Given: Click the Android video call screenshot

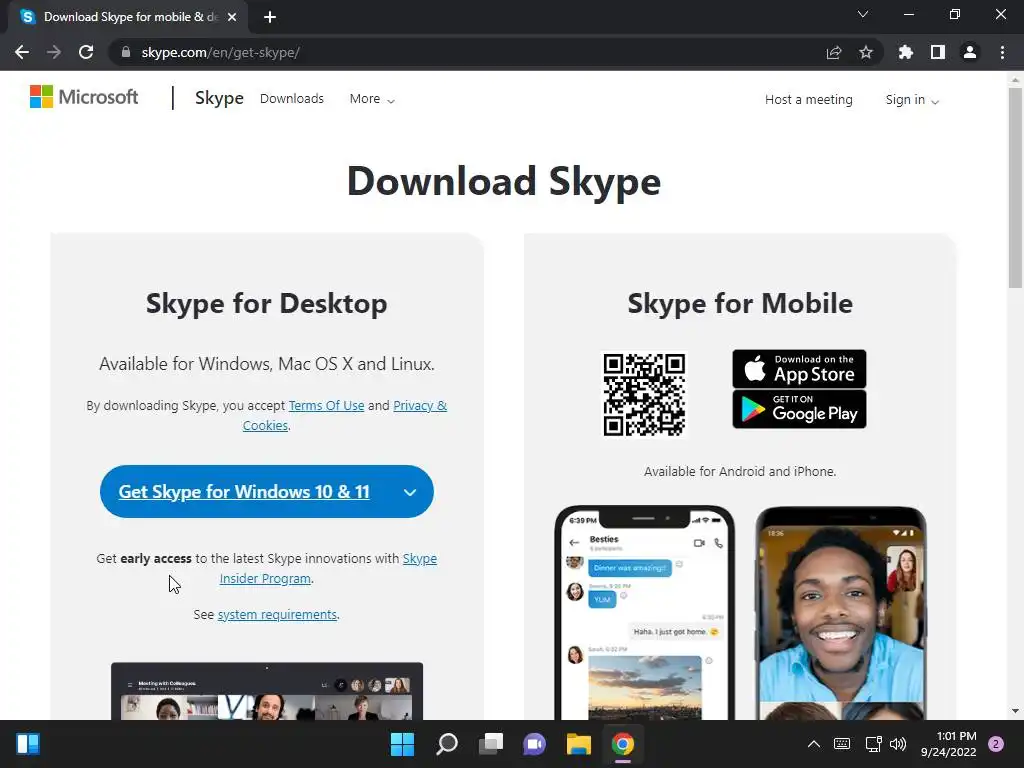Looking at the screenshot, I should click(x=841, y=612).
